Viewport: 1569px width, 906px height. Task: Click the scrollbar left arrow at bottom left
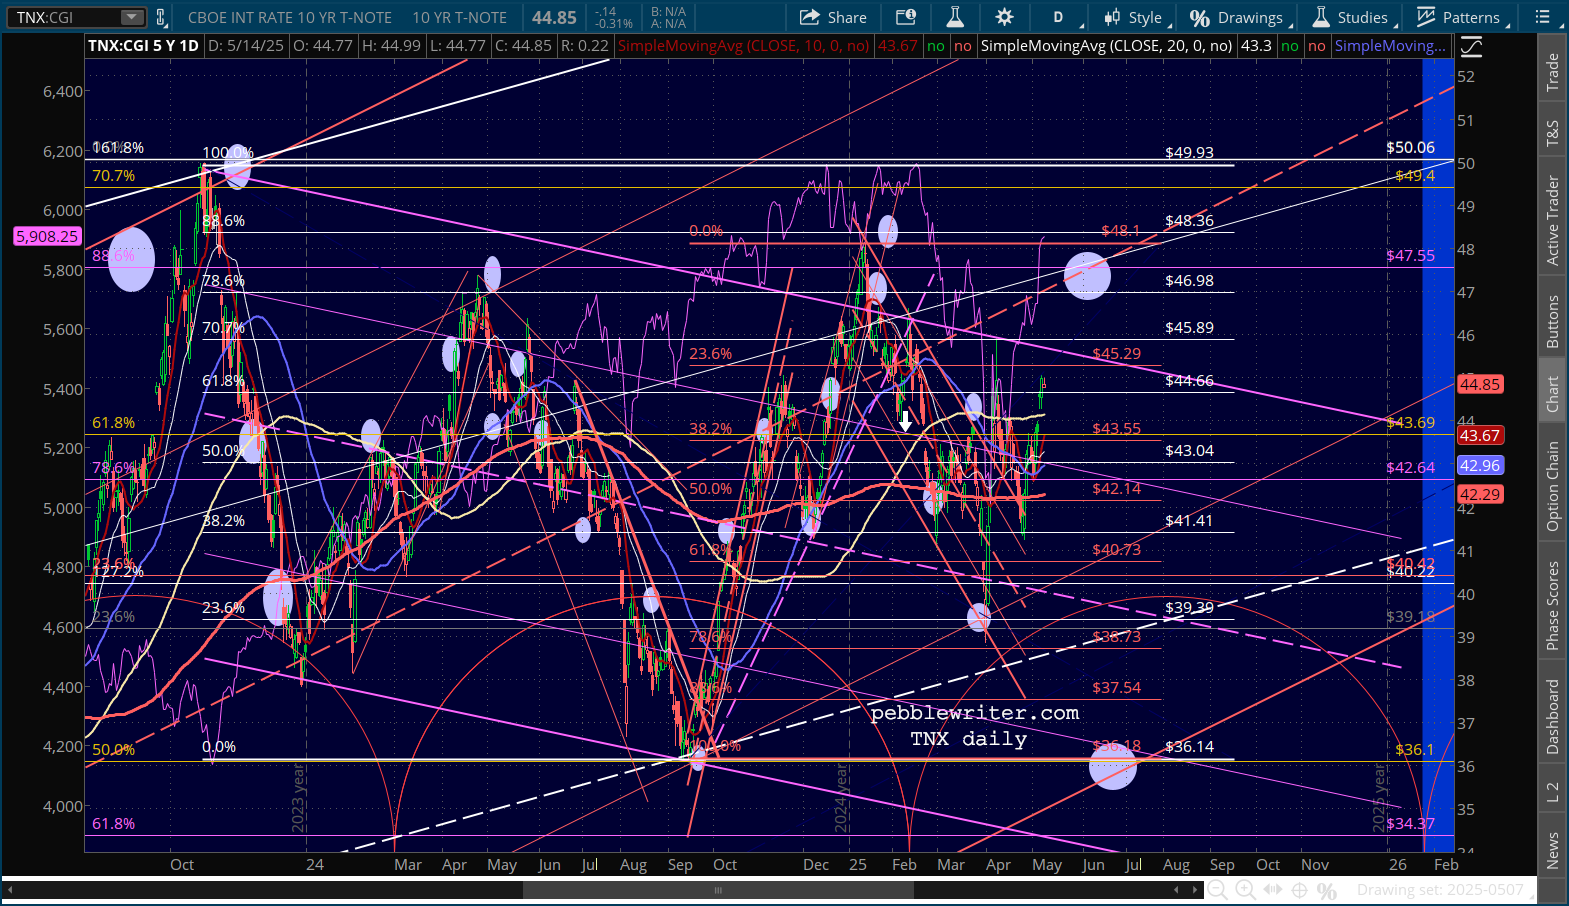pyautogui.click(x=11, y=890)
